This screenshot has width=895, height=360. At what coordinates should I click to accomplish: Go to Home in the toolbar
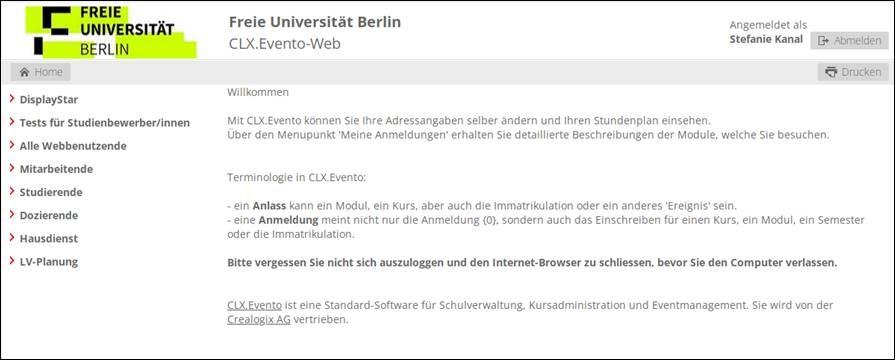(41, 72)
